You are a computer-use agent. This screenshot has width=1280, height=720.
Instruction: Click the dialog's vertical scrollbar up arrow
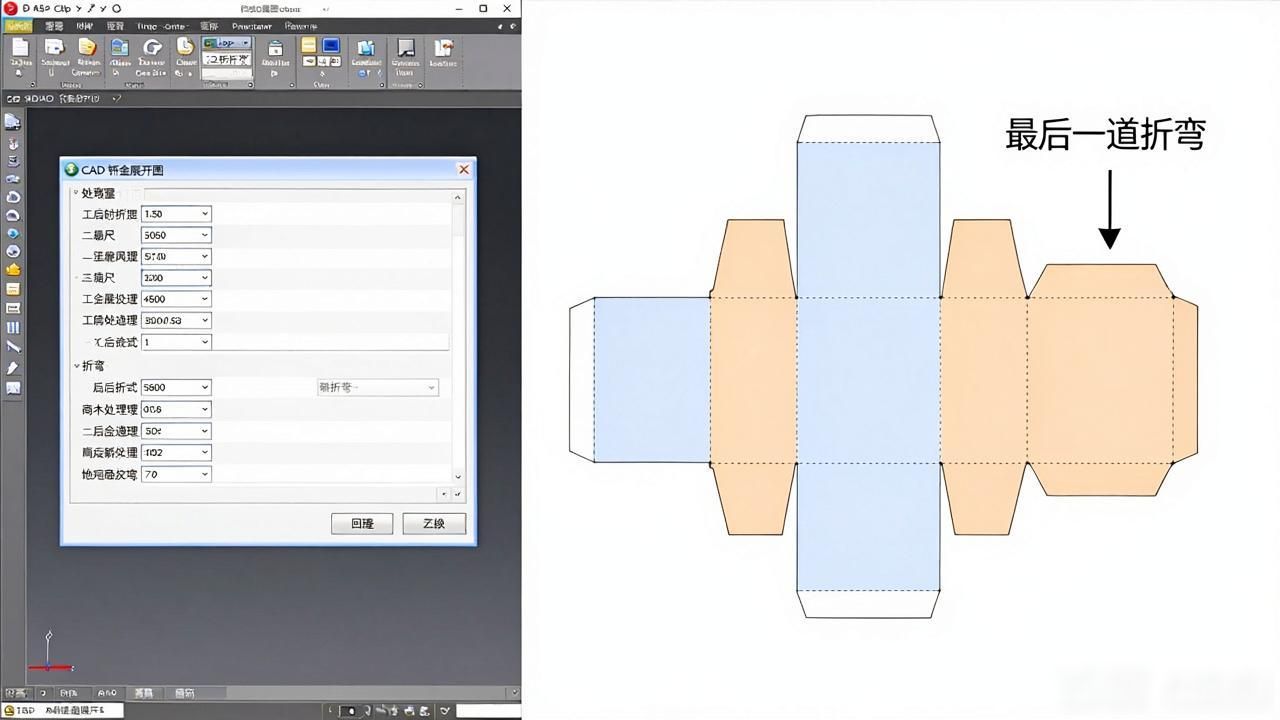(458, 197)
